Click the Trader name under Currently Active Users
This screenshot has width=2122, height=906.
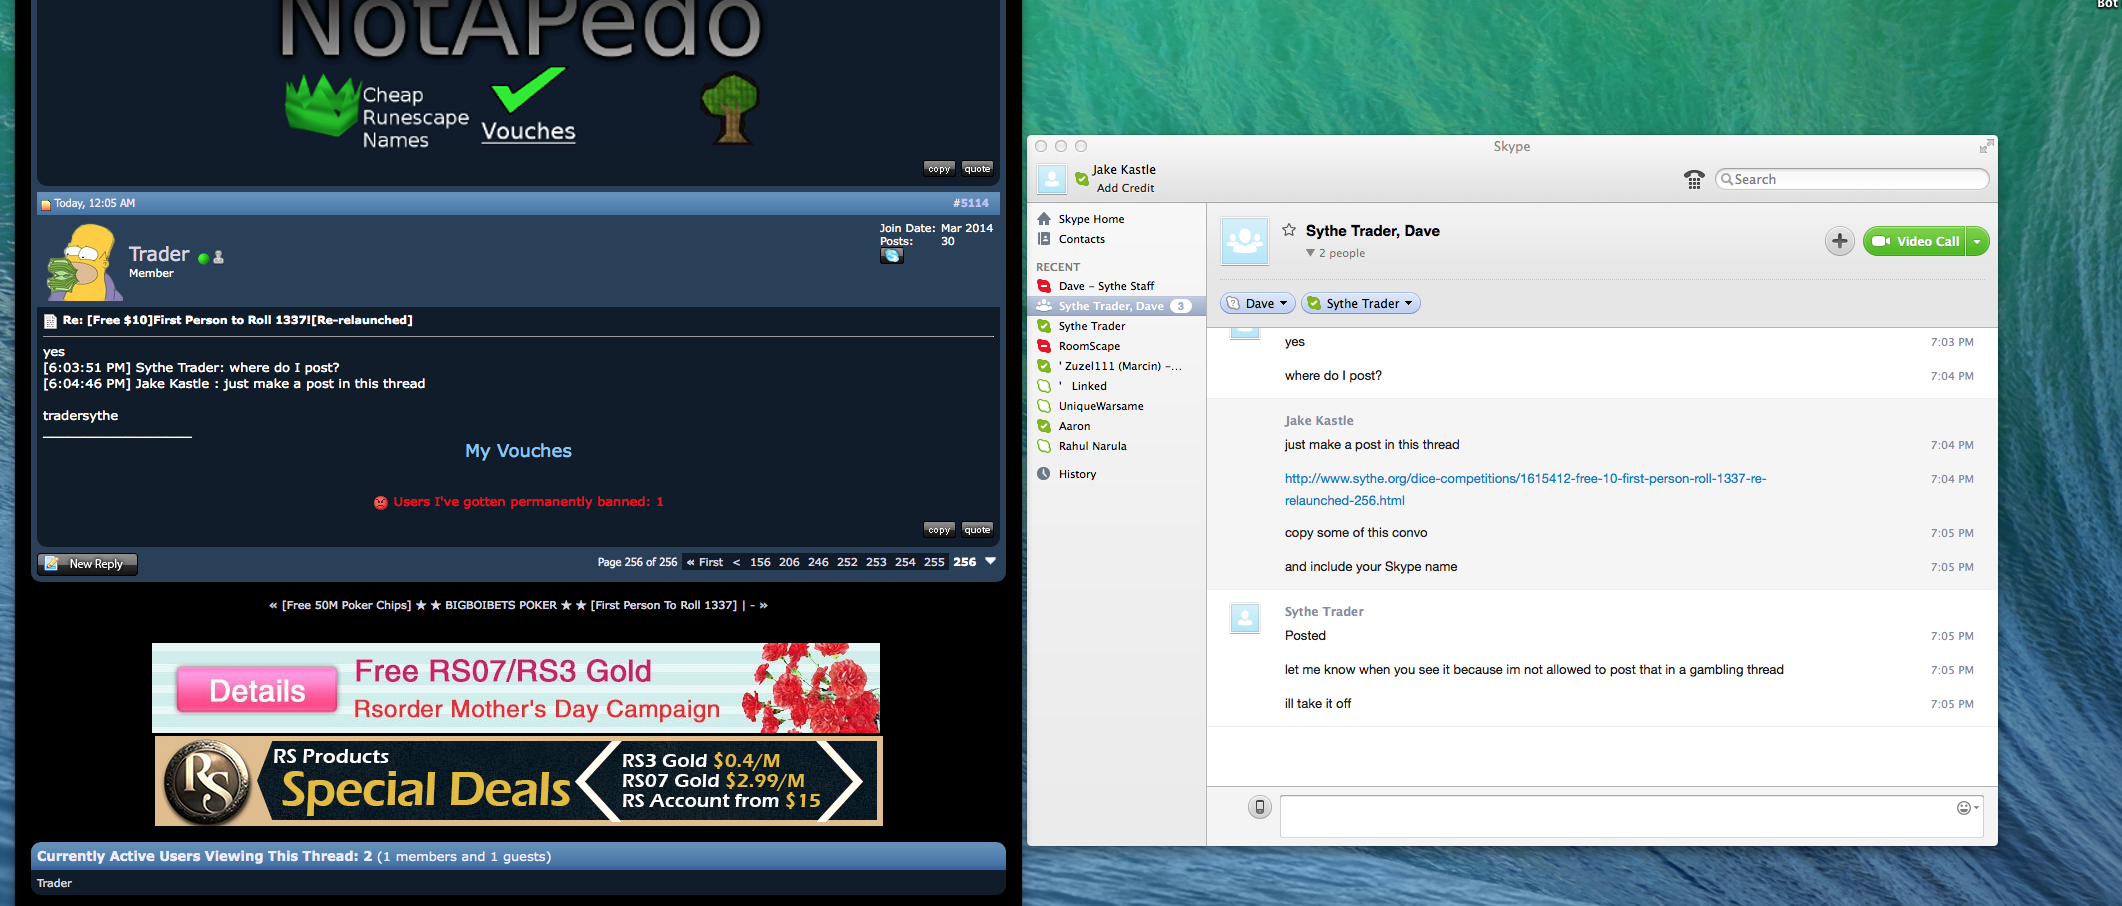point(54,883)
